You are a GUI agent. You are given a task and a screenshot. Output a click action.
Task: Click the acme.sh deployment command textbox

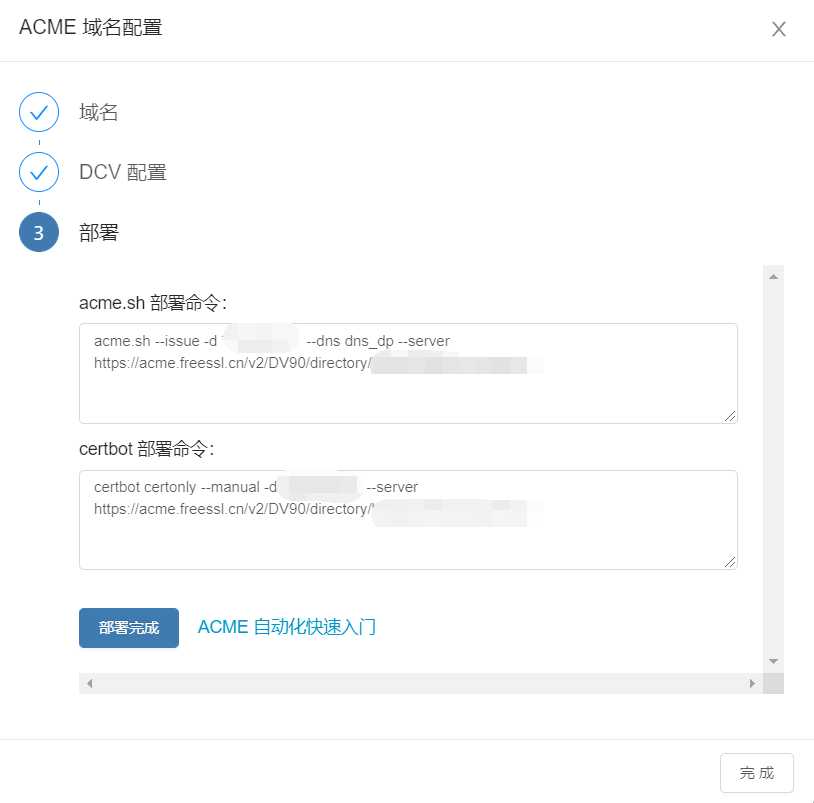point(408,385)
